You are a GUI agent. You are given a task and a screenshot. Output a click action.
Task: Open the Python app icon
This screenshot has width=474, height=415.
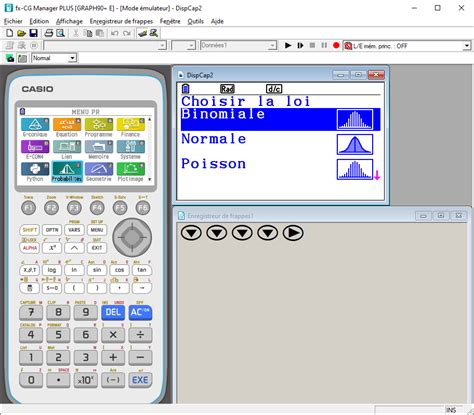(x=35, y=172)
